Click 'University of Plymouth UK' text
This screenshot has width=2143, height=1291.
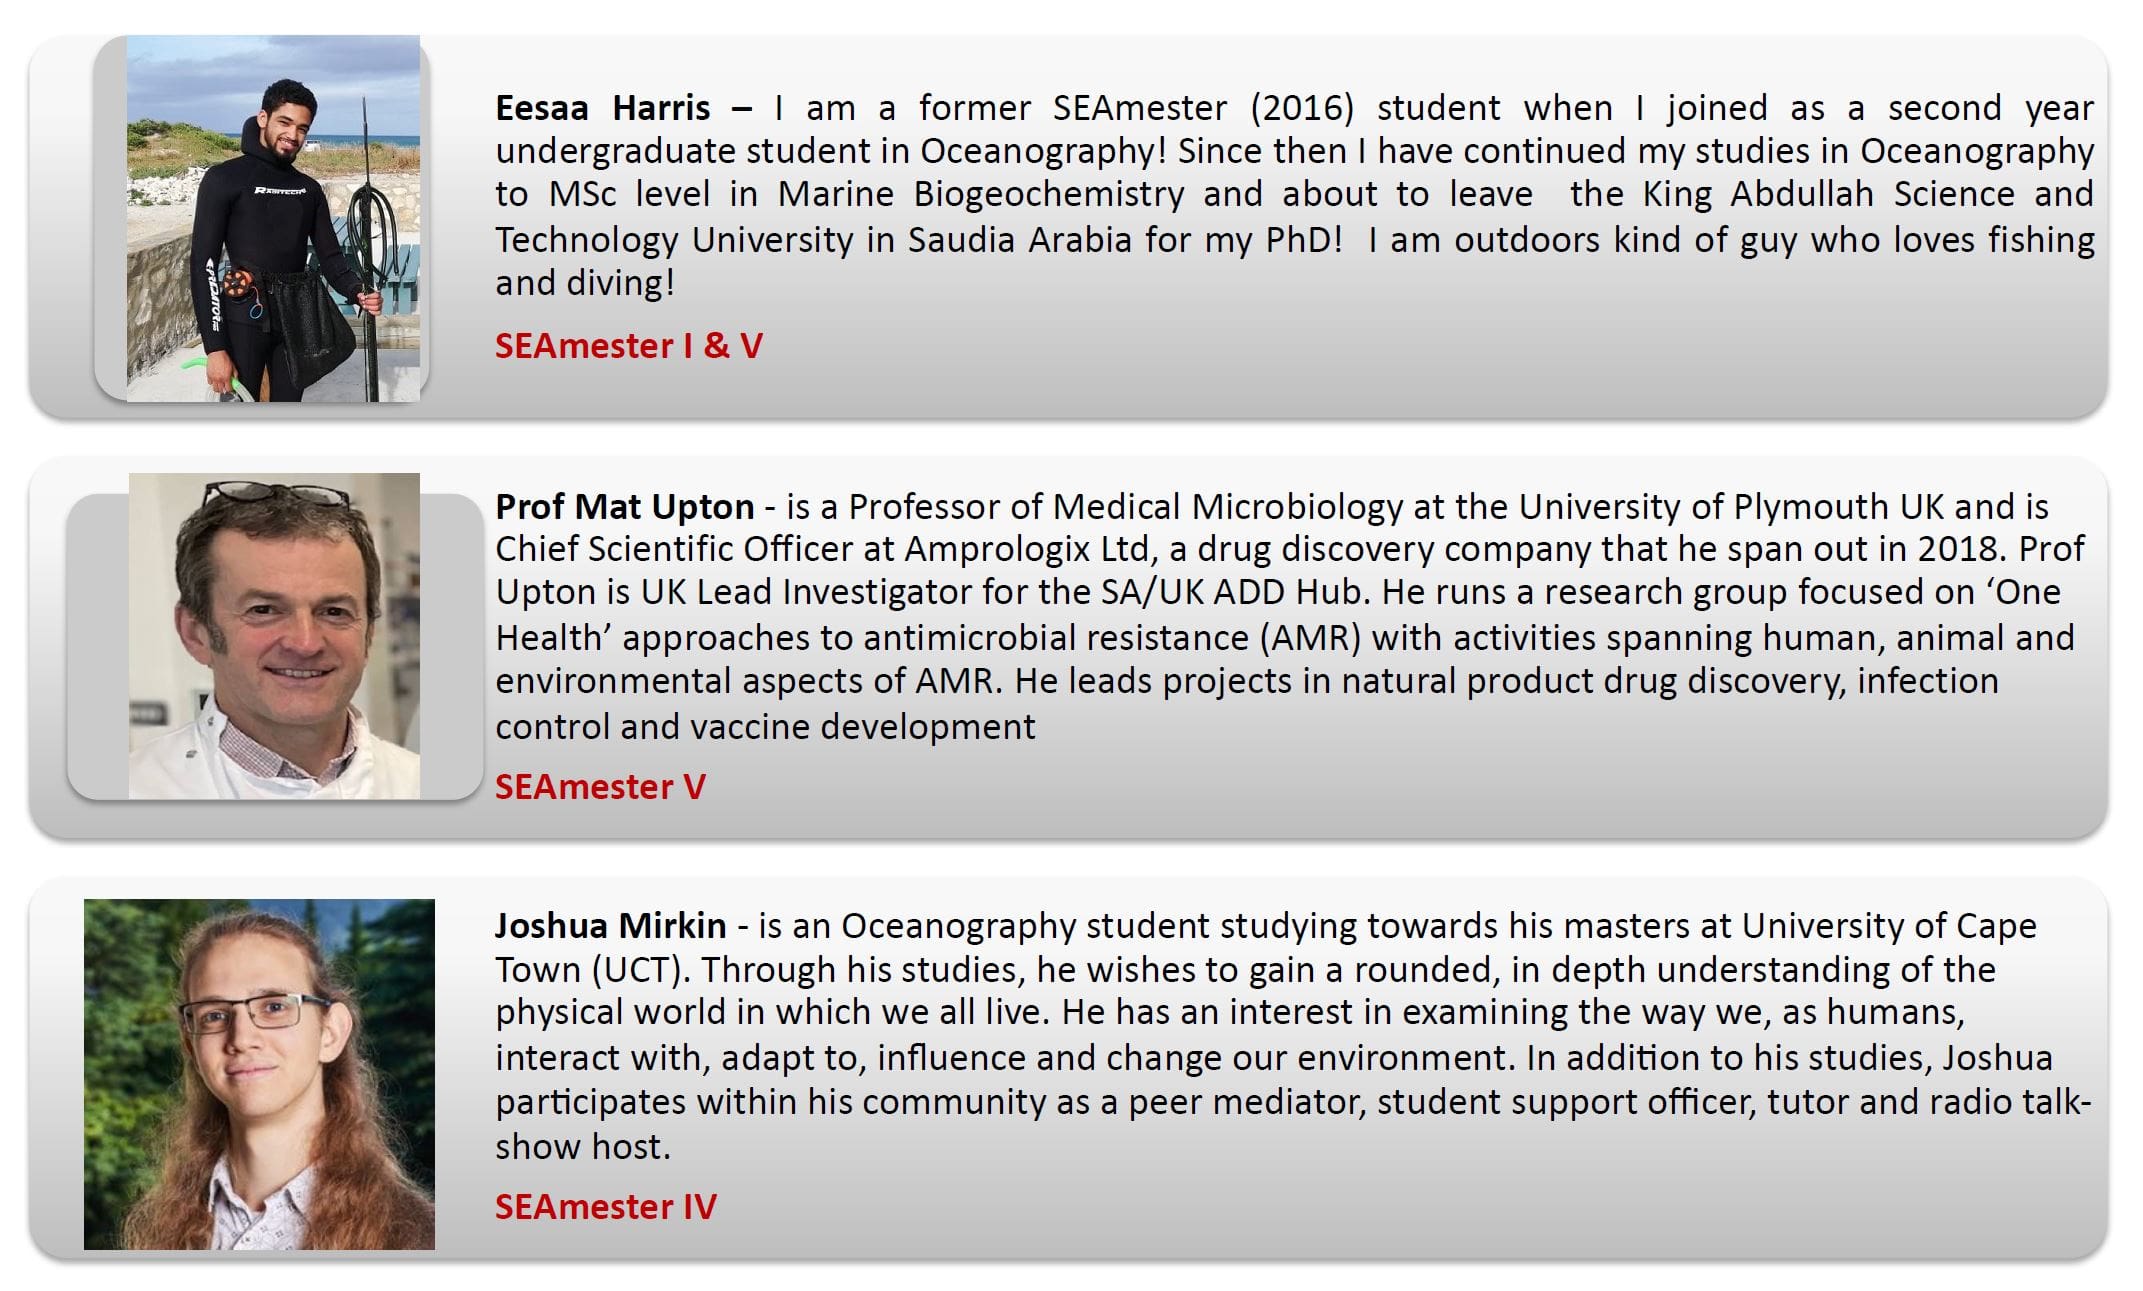tap(1732, 507)
